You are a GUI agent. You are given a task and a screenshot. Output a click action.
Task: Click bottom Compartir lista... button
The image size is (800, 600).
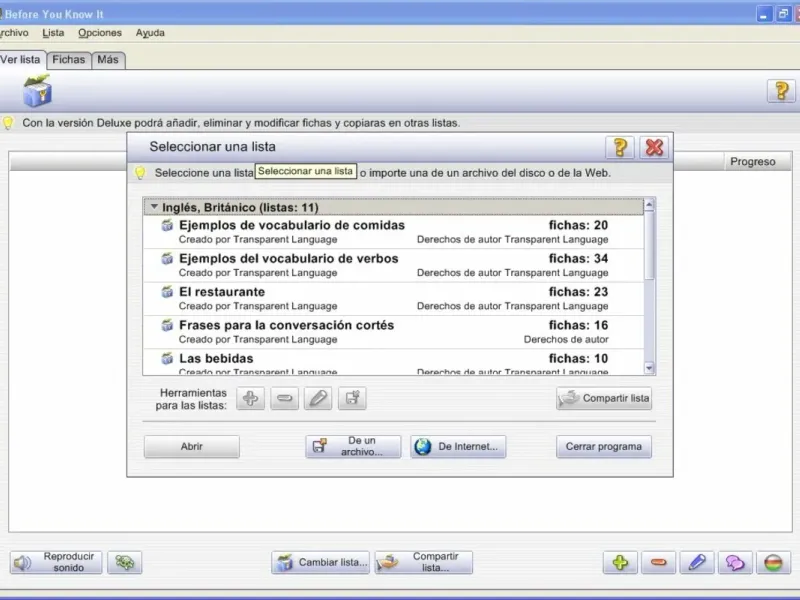(423, 562)
